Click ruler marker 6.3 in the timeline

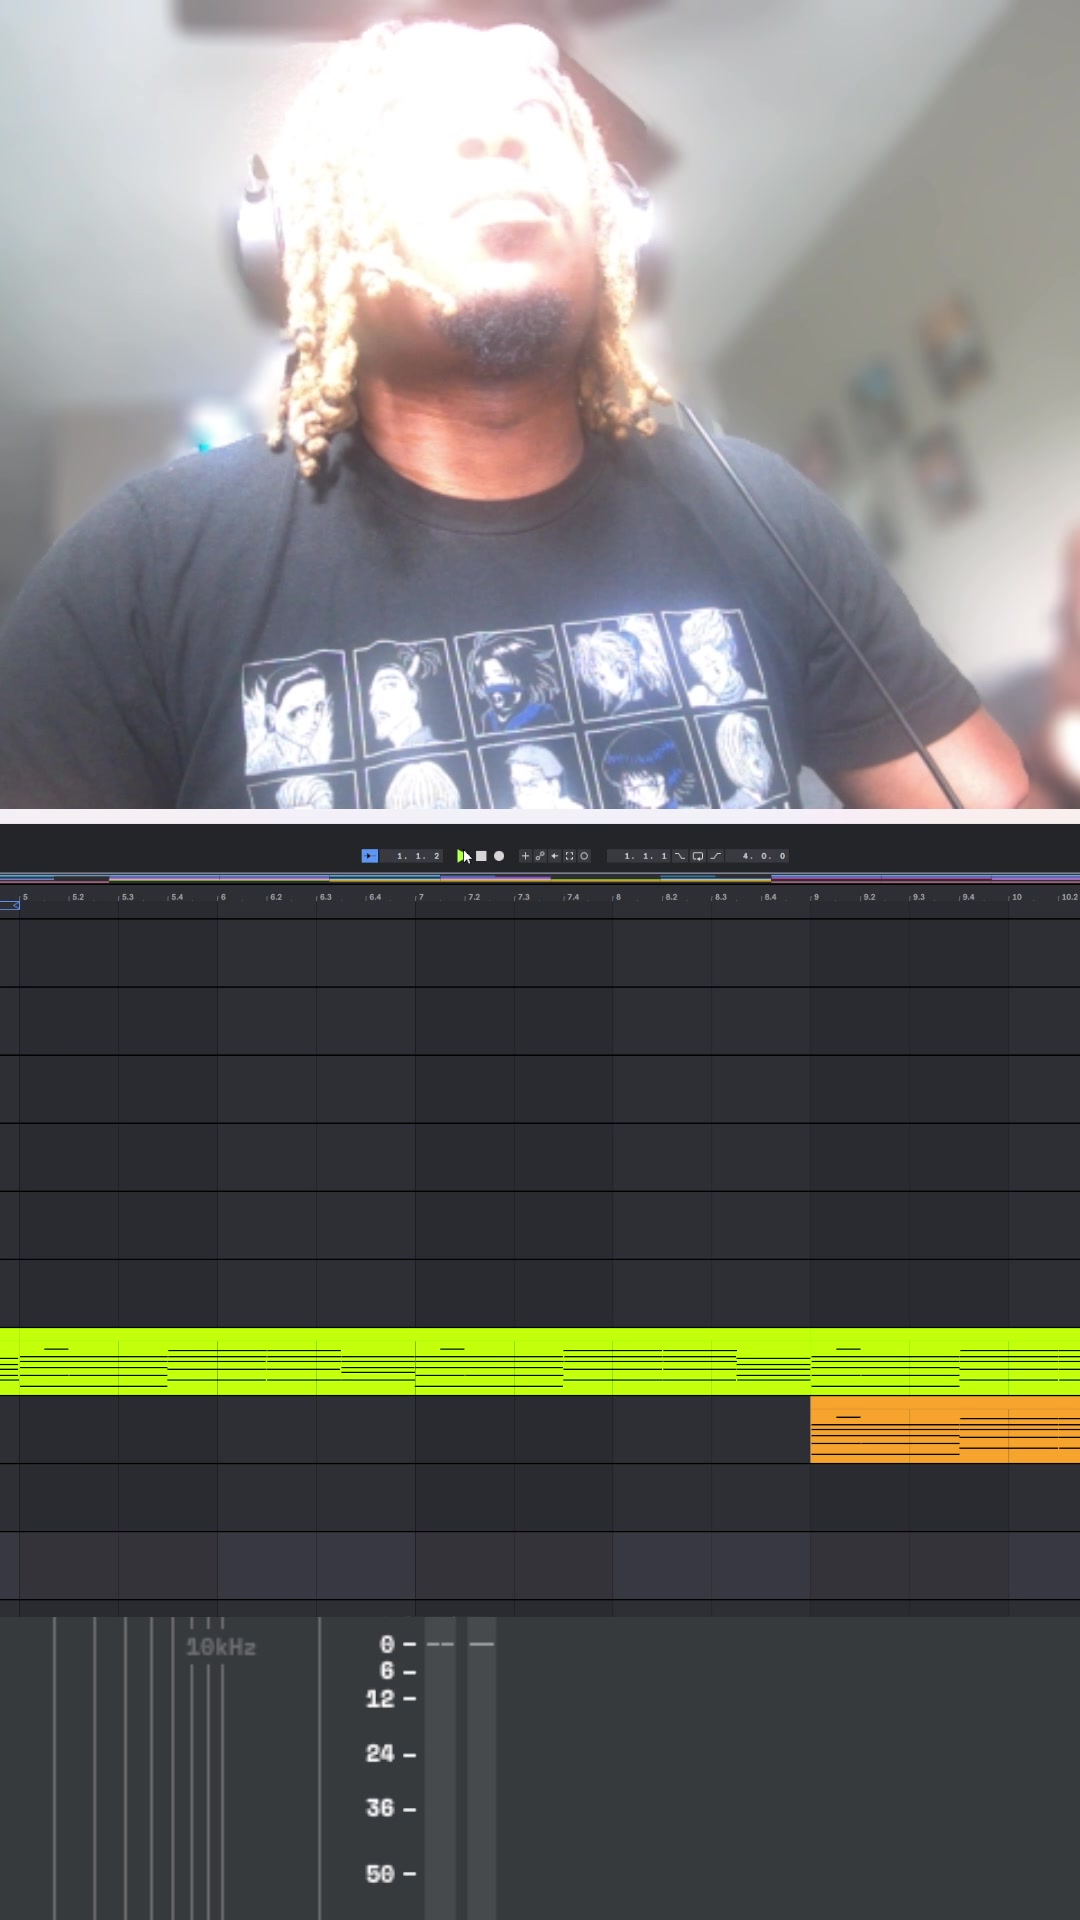coord(325,897)
